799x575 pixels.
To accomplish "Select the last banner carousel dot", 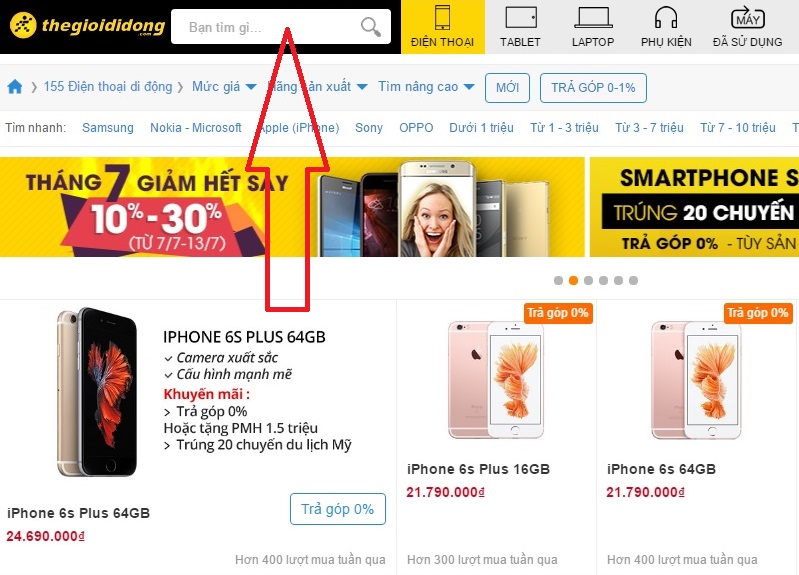I will click(x=633, y=280).
